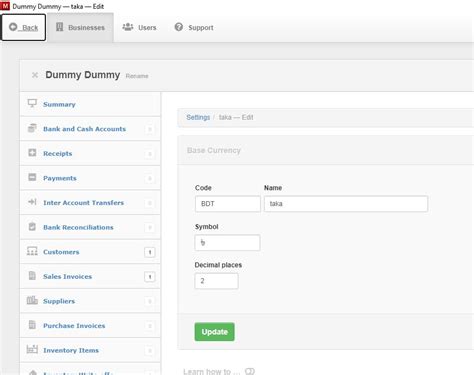Click the Code input field
Viewport: 474px width, 375px height.
(x=228, y=204)
